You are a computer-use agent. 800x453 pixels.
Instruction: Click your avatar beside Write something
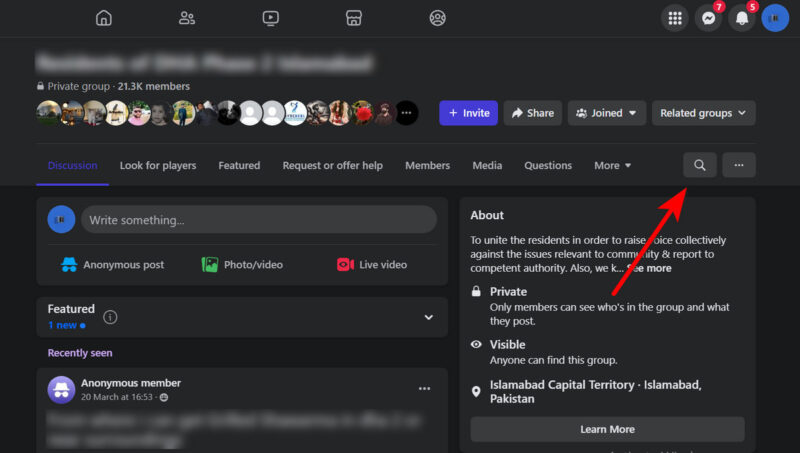[x=61, y=219]
